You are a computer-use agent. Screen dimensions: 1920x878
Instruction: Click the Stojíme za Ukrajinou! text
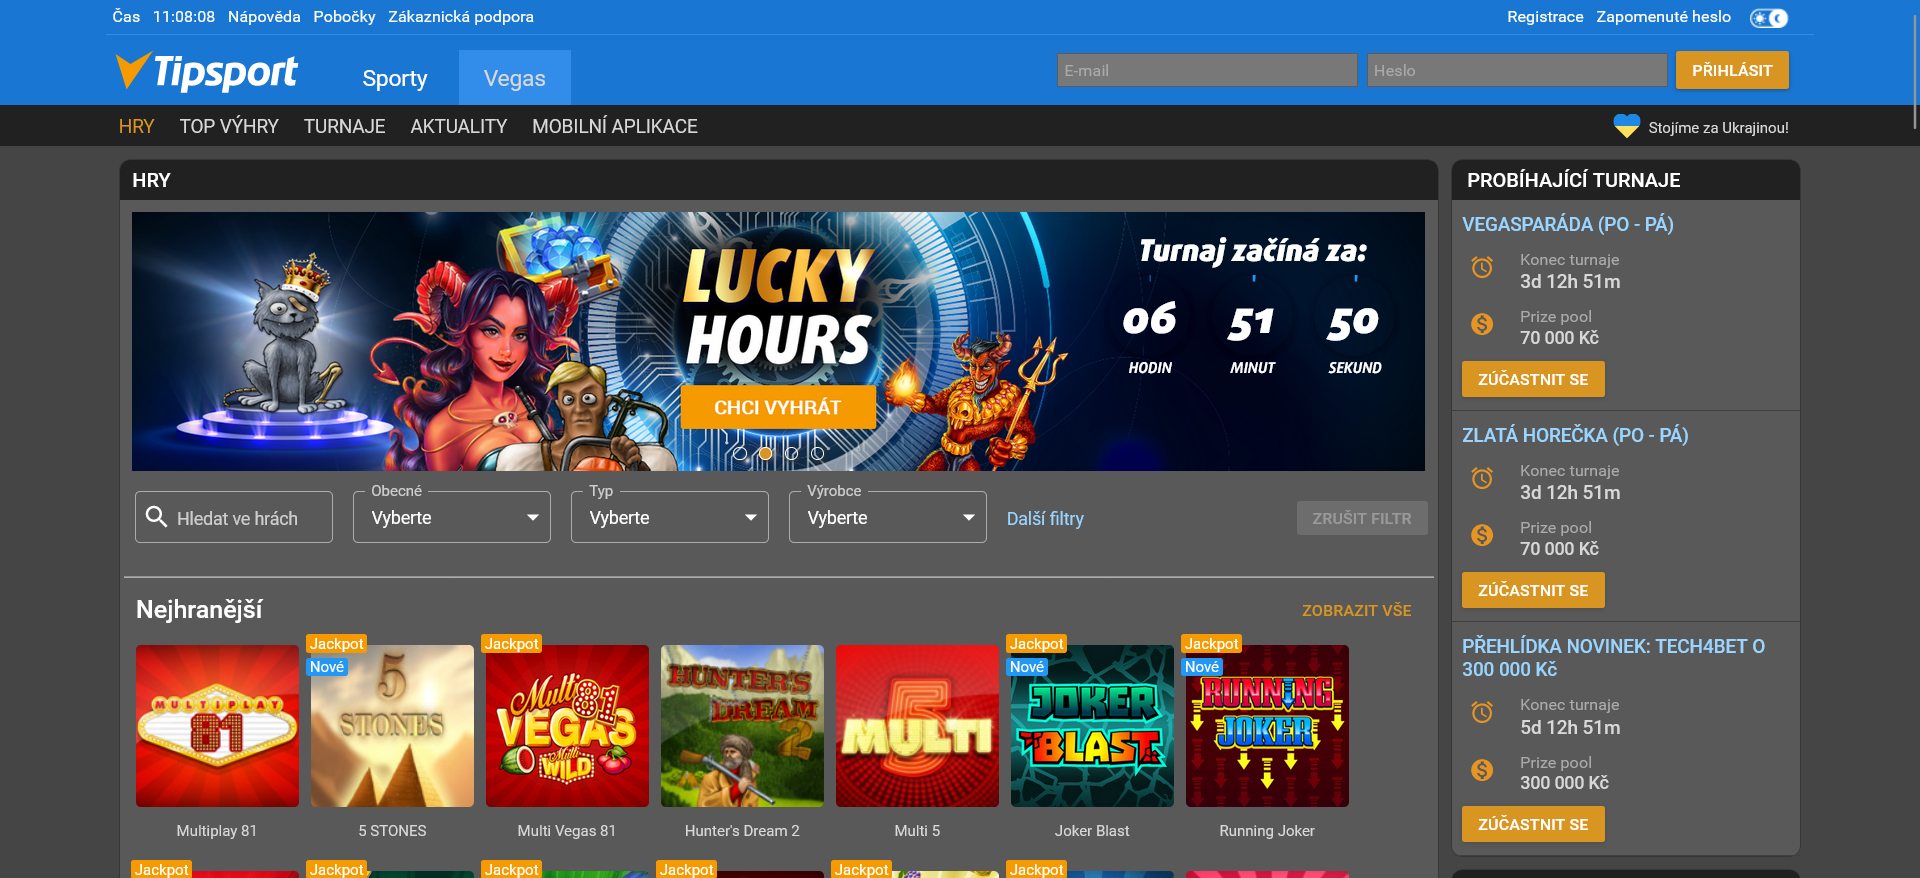pyautogui.click(x=1718, y=127)
